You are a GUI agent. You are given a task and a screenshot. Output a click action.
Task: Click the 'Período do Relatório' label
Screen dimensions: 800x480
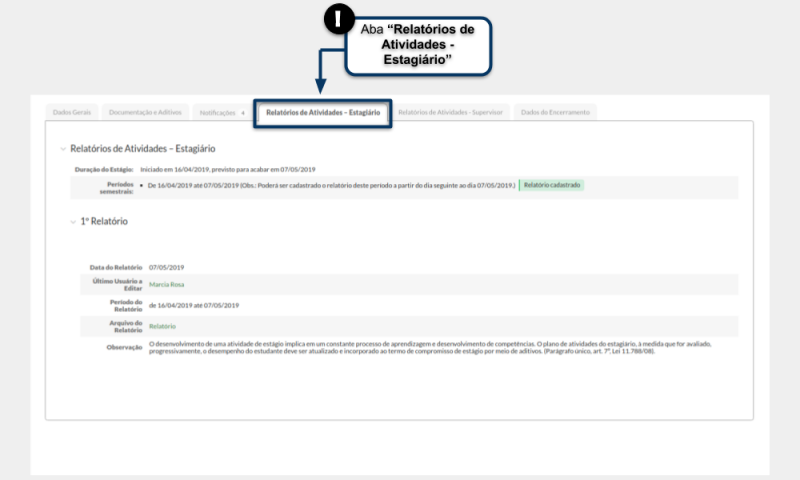[x=126, y=306]
